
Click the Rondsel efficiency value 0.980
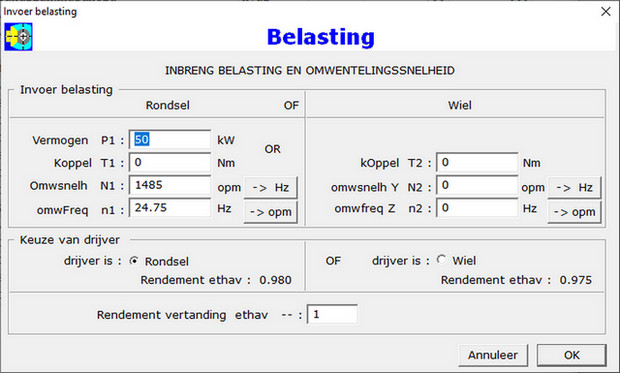point(275,280)
